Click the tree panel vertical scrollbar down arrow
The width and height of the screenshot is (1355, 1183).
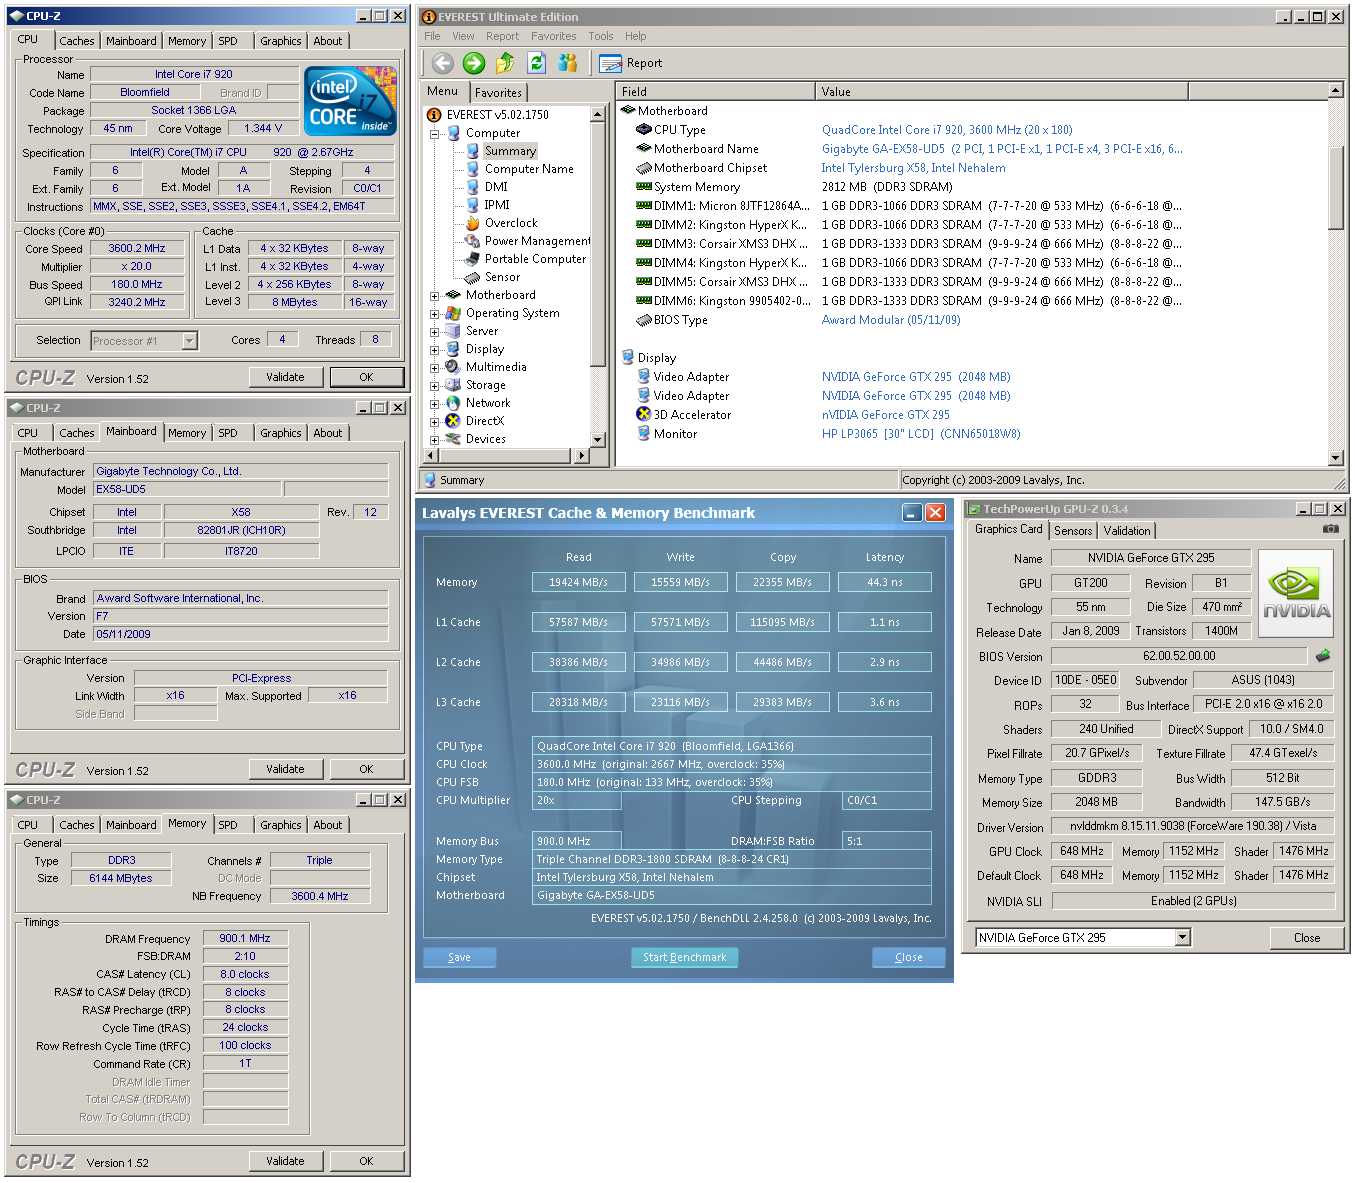tap(598, 439)
